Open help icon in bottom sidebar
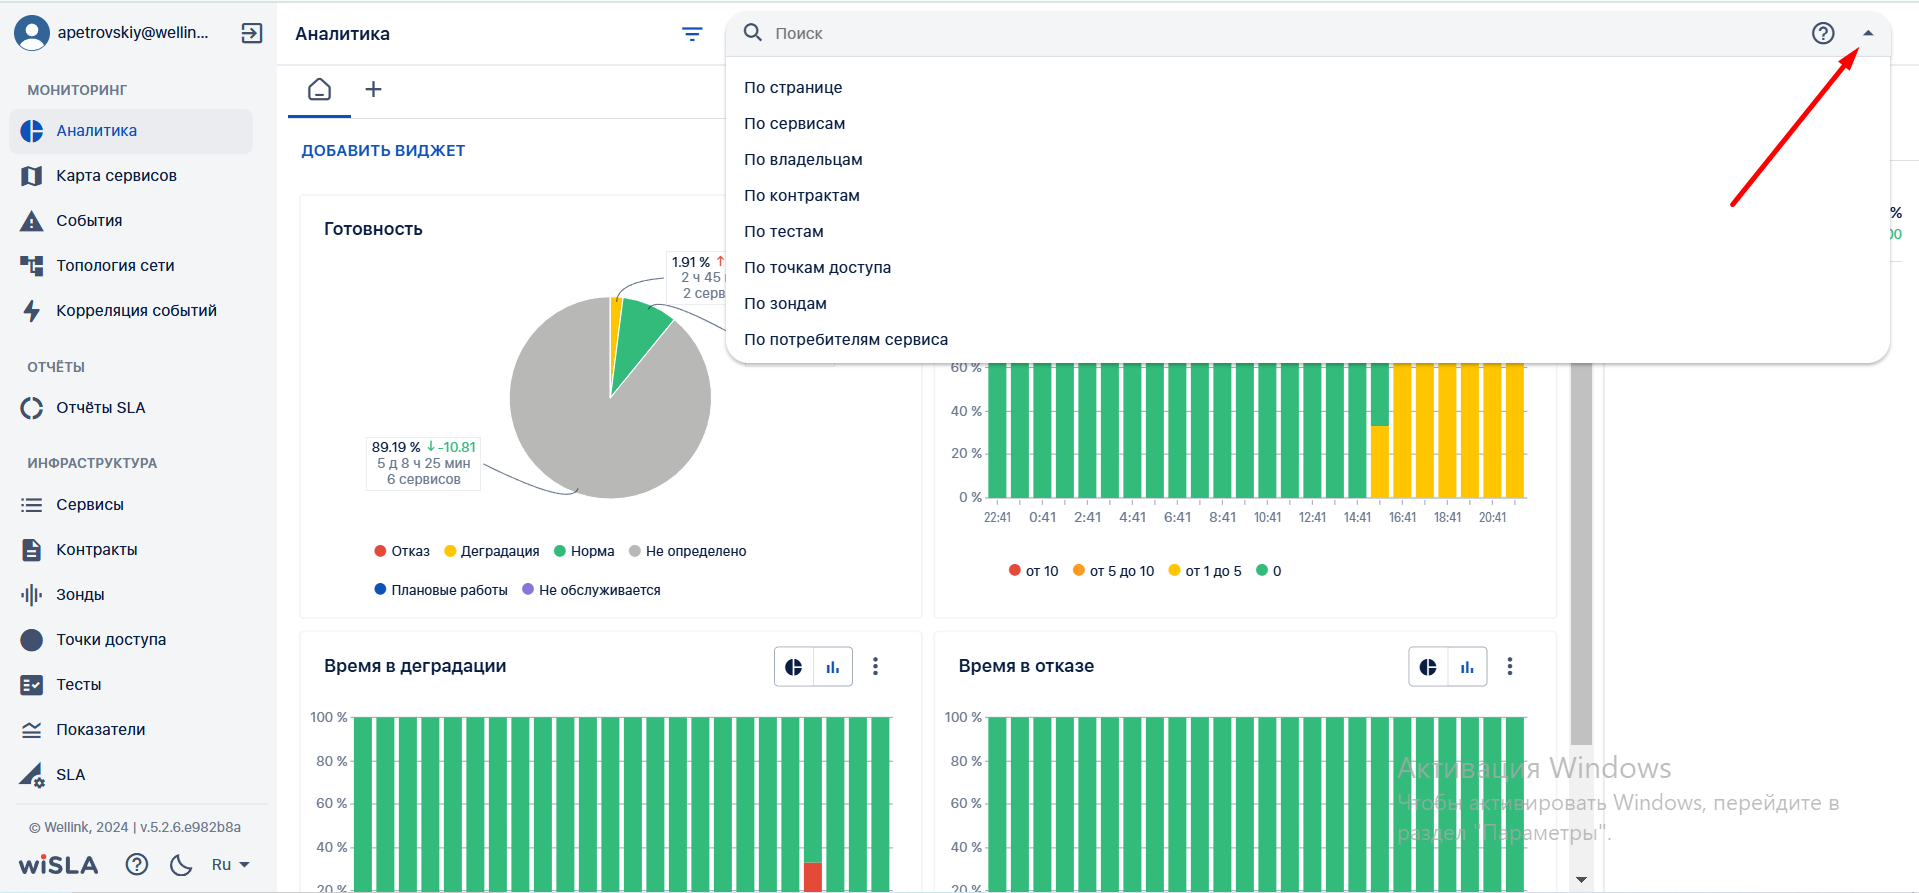Screen dimensions: 1919x893 coord(137,865)
